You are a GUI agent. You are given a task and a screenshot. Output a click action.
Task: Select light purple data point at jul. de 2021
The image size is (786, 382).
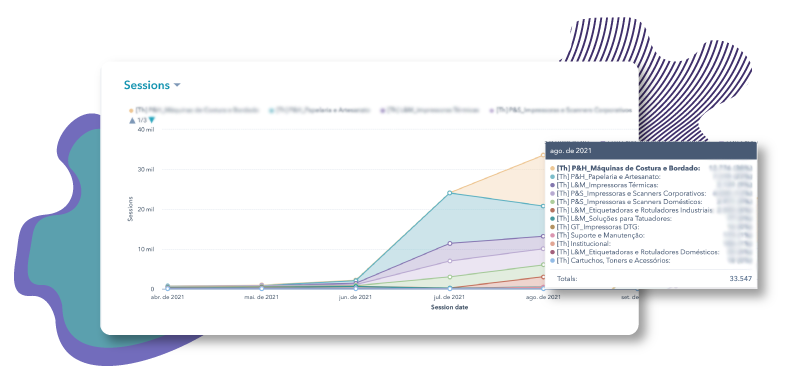click(x=450, y=261)
